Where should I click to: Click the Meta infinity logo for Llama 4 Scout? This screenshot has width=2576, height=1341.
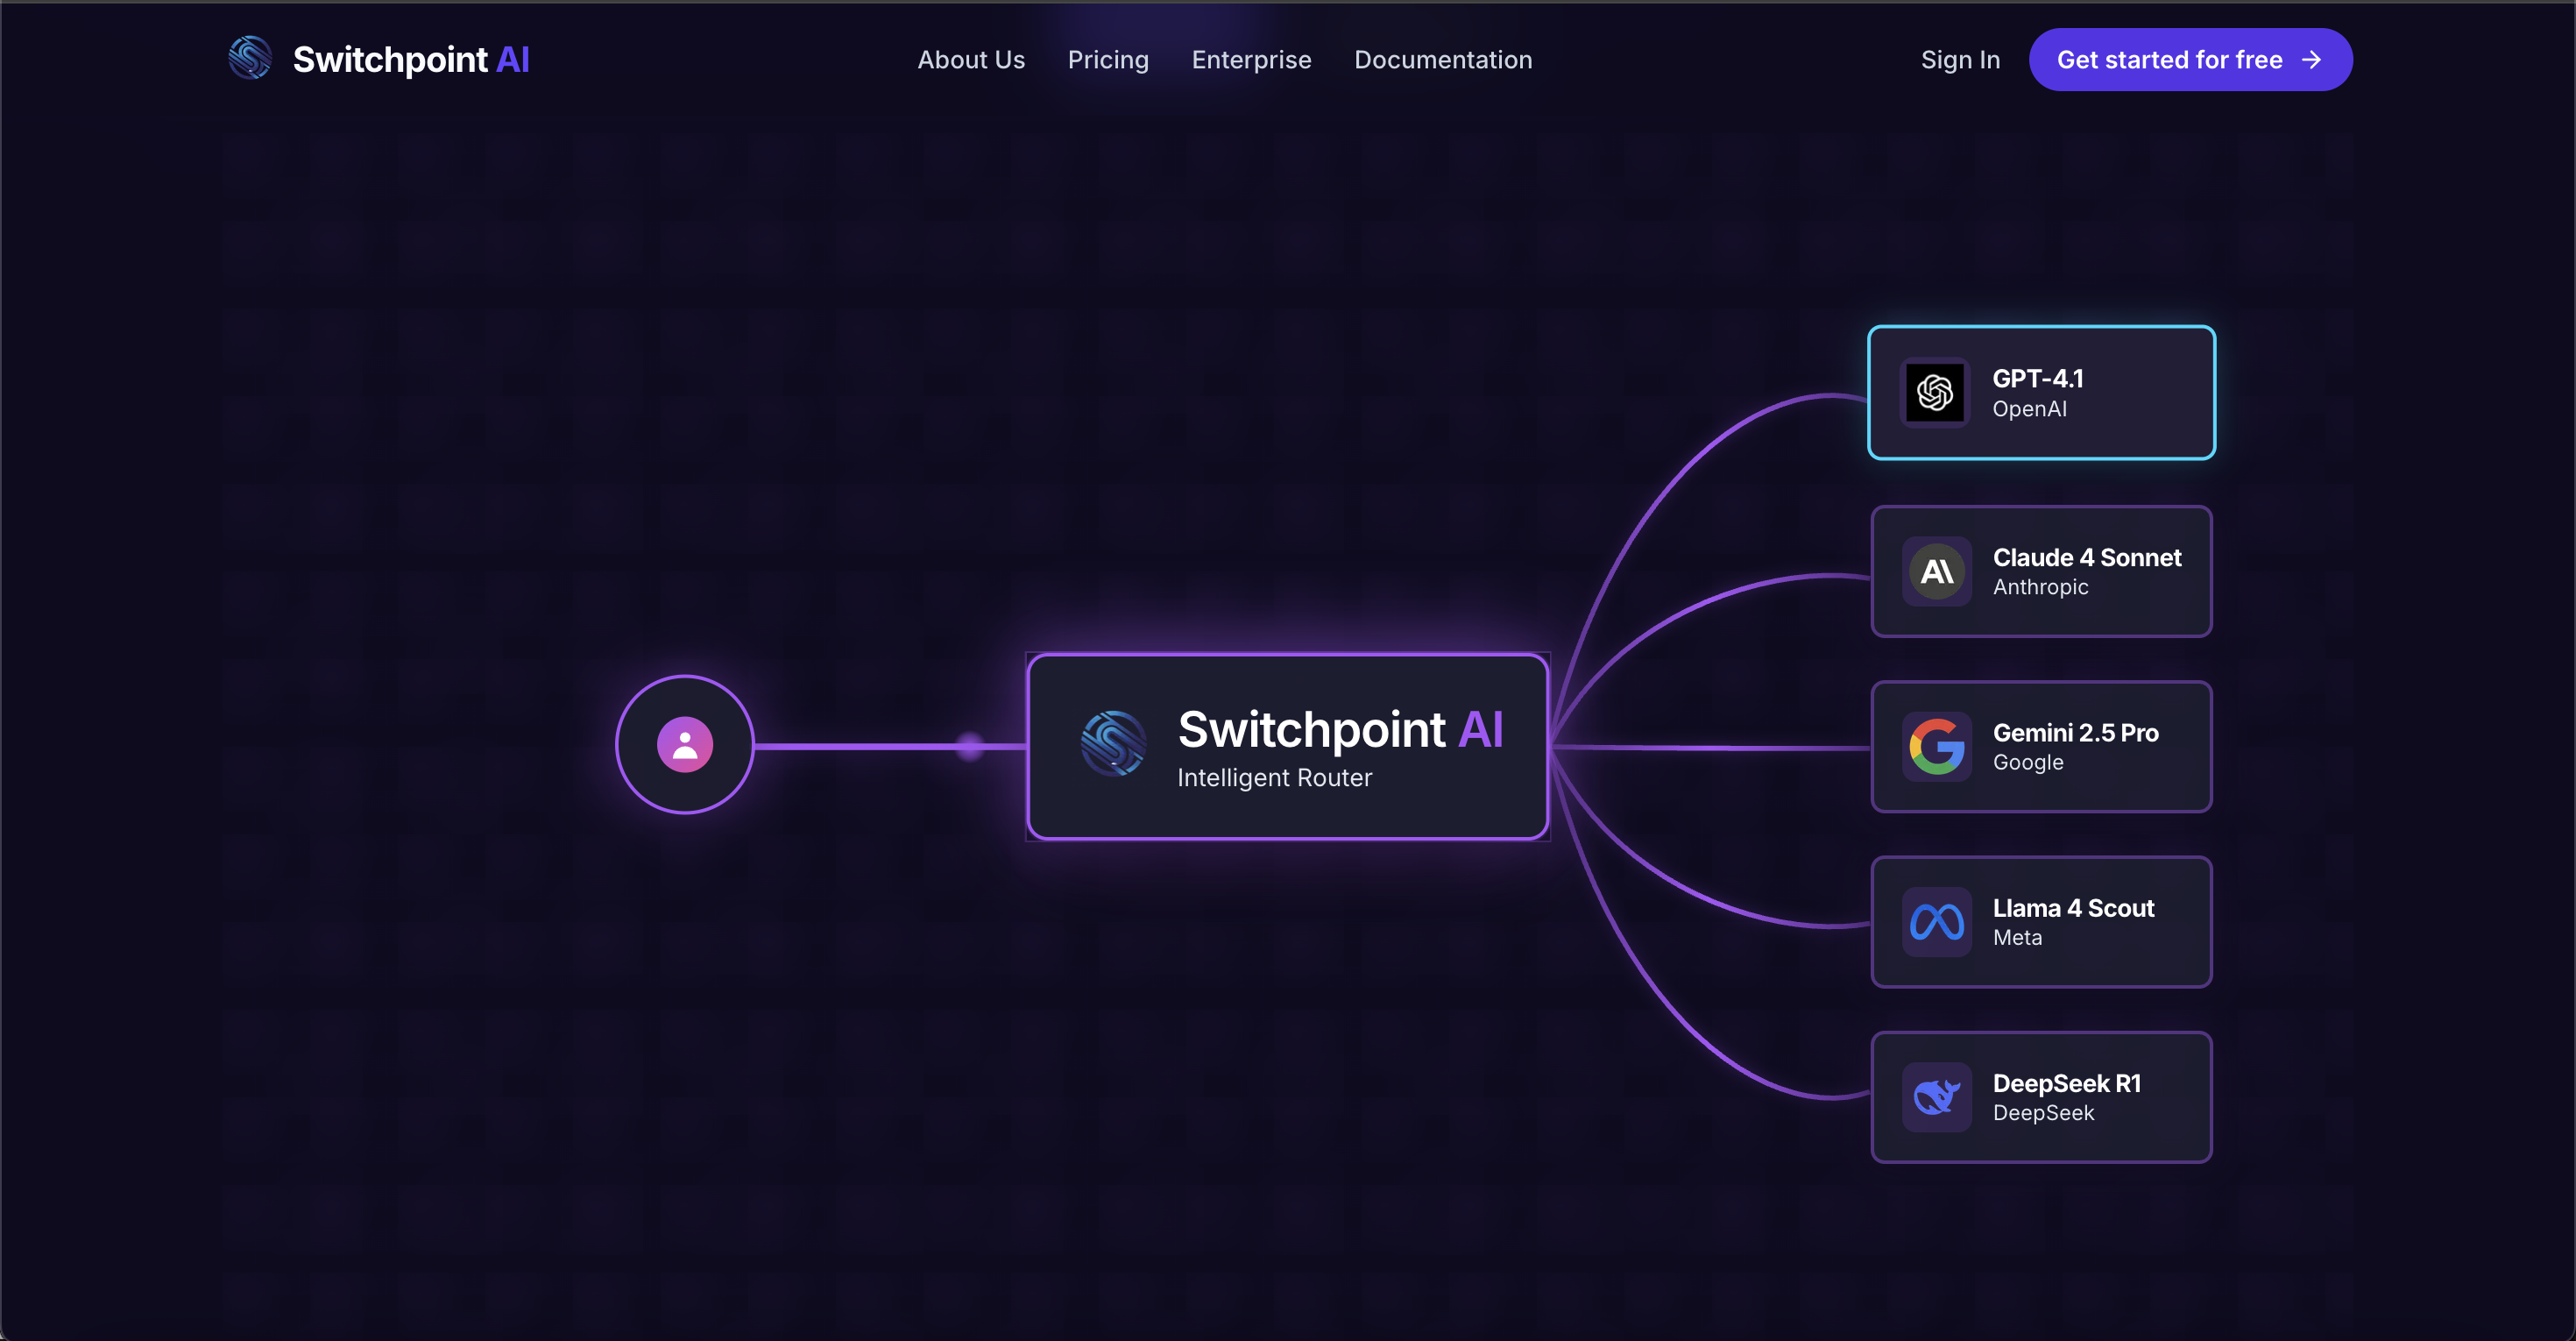(x=1936, y=921)
